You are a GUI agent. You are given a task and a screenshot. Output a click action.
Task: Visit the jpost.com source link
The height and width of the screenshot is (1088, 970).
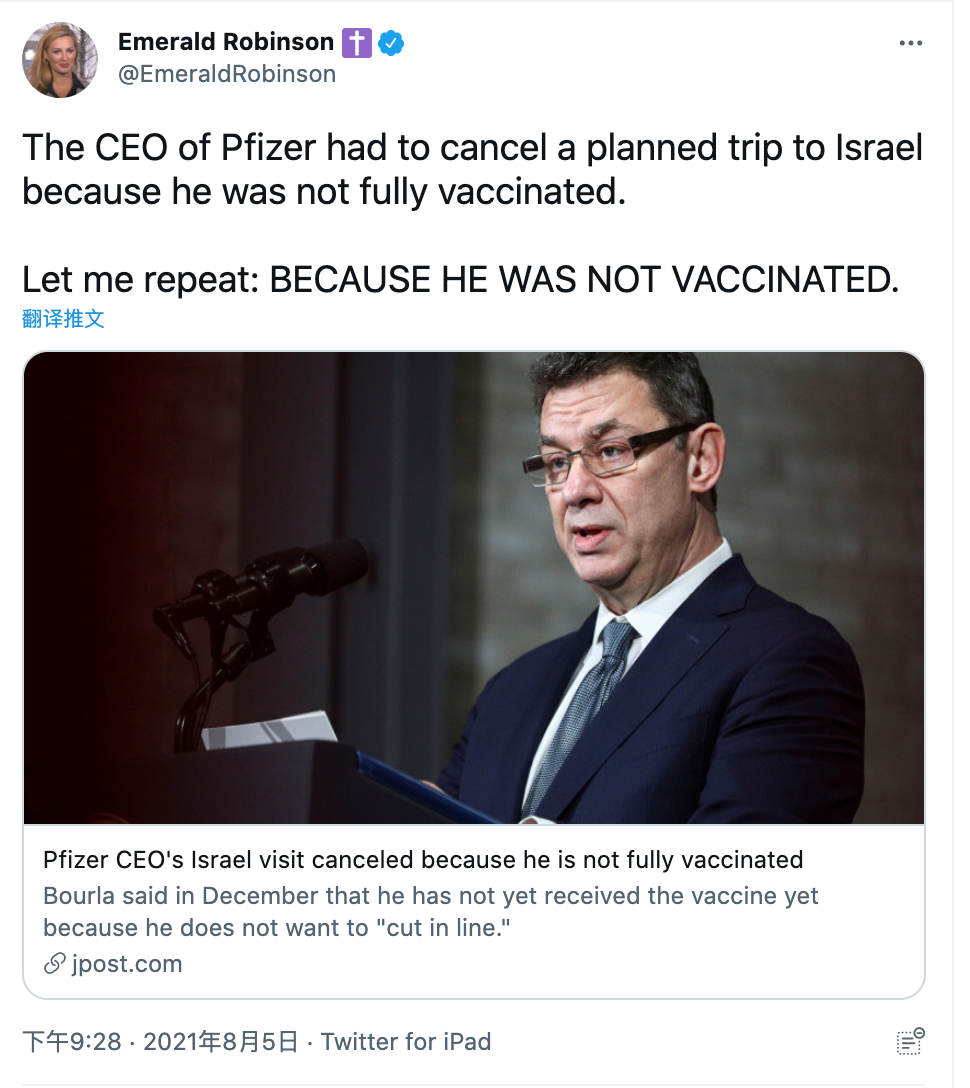pyautogui.click(x=127, y=965)
